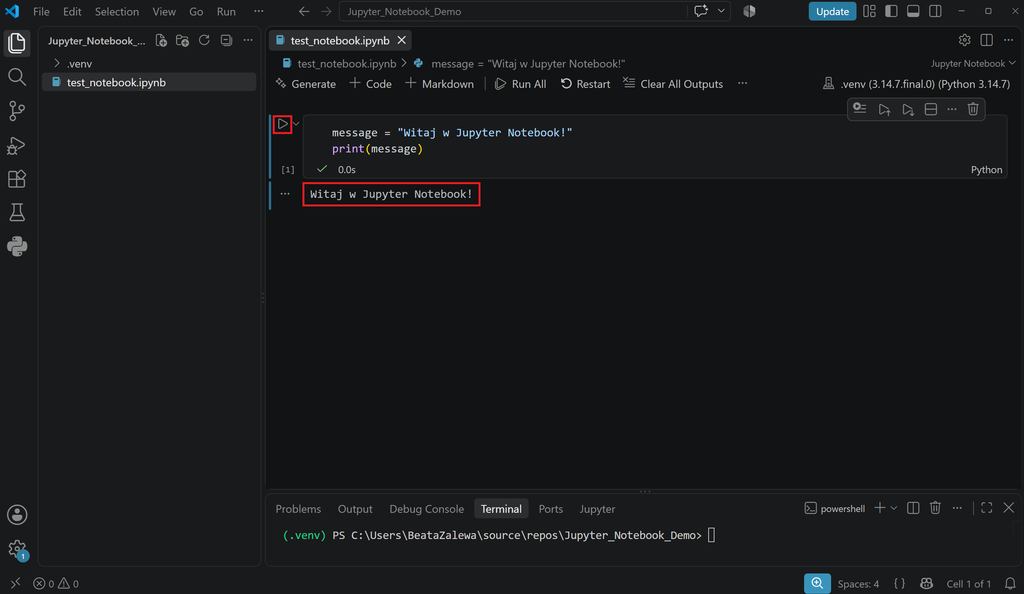Toggle primary side bar visibility
This screenshot has width=1024, height=594.
(x=891, y=11)
